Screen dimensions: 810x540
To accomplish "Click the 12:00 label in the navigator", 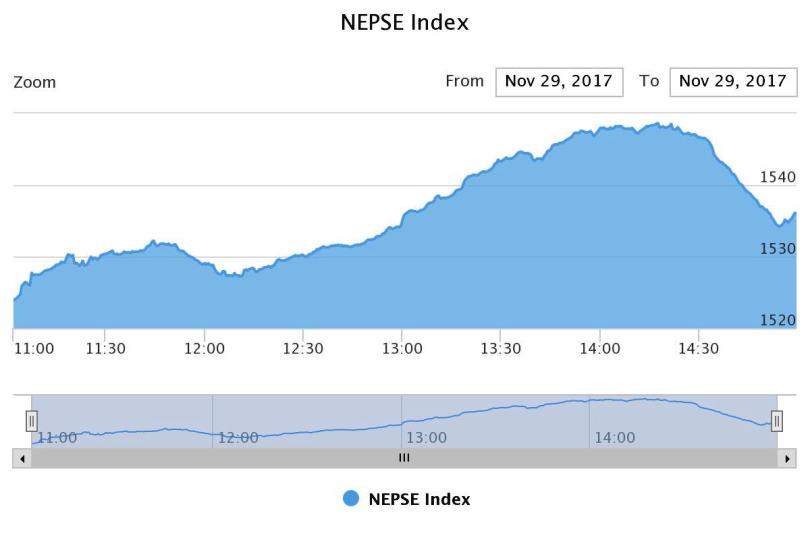I will pyautogui.click(x=238, y=438).
